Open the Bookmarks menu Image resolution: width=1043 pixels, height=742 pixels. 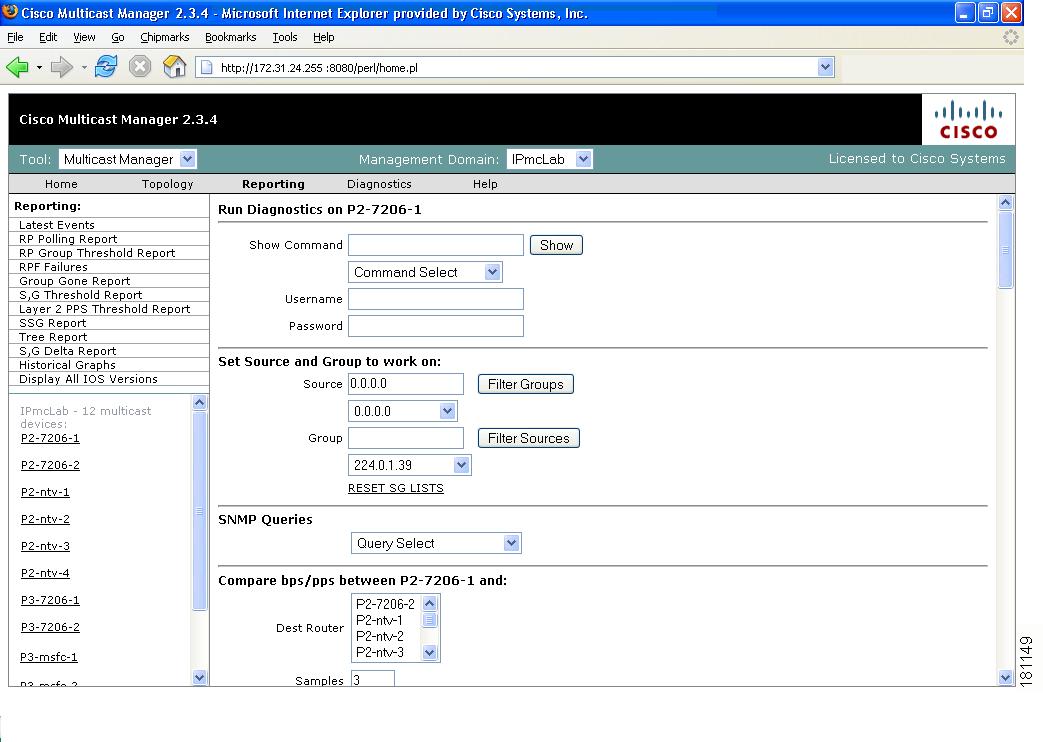pyautogui.click(x=230, y=37)
